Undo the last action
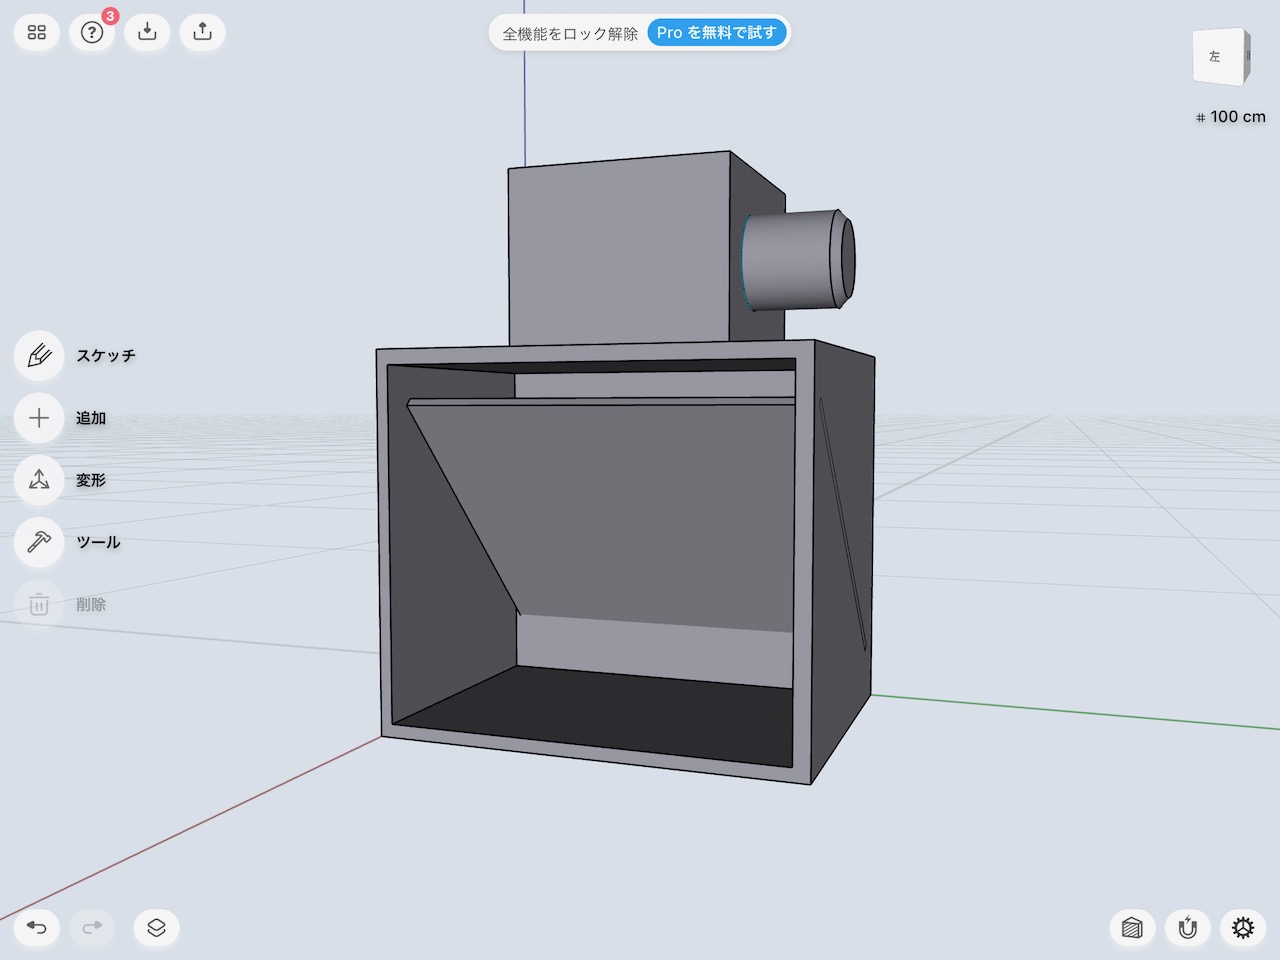This screenshot has width=1280, height=960. click(37, 928)
